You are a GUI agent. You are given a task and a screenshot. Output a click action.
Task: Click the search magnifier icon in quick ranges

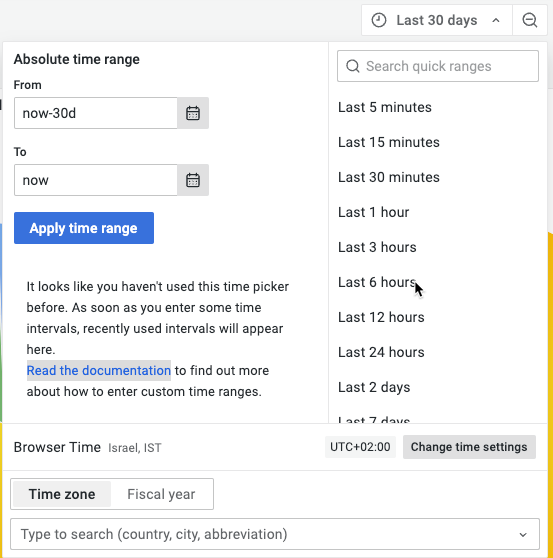pyautogui.click(x=353, y=66)
